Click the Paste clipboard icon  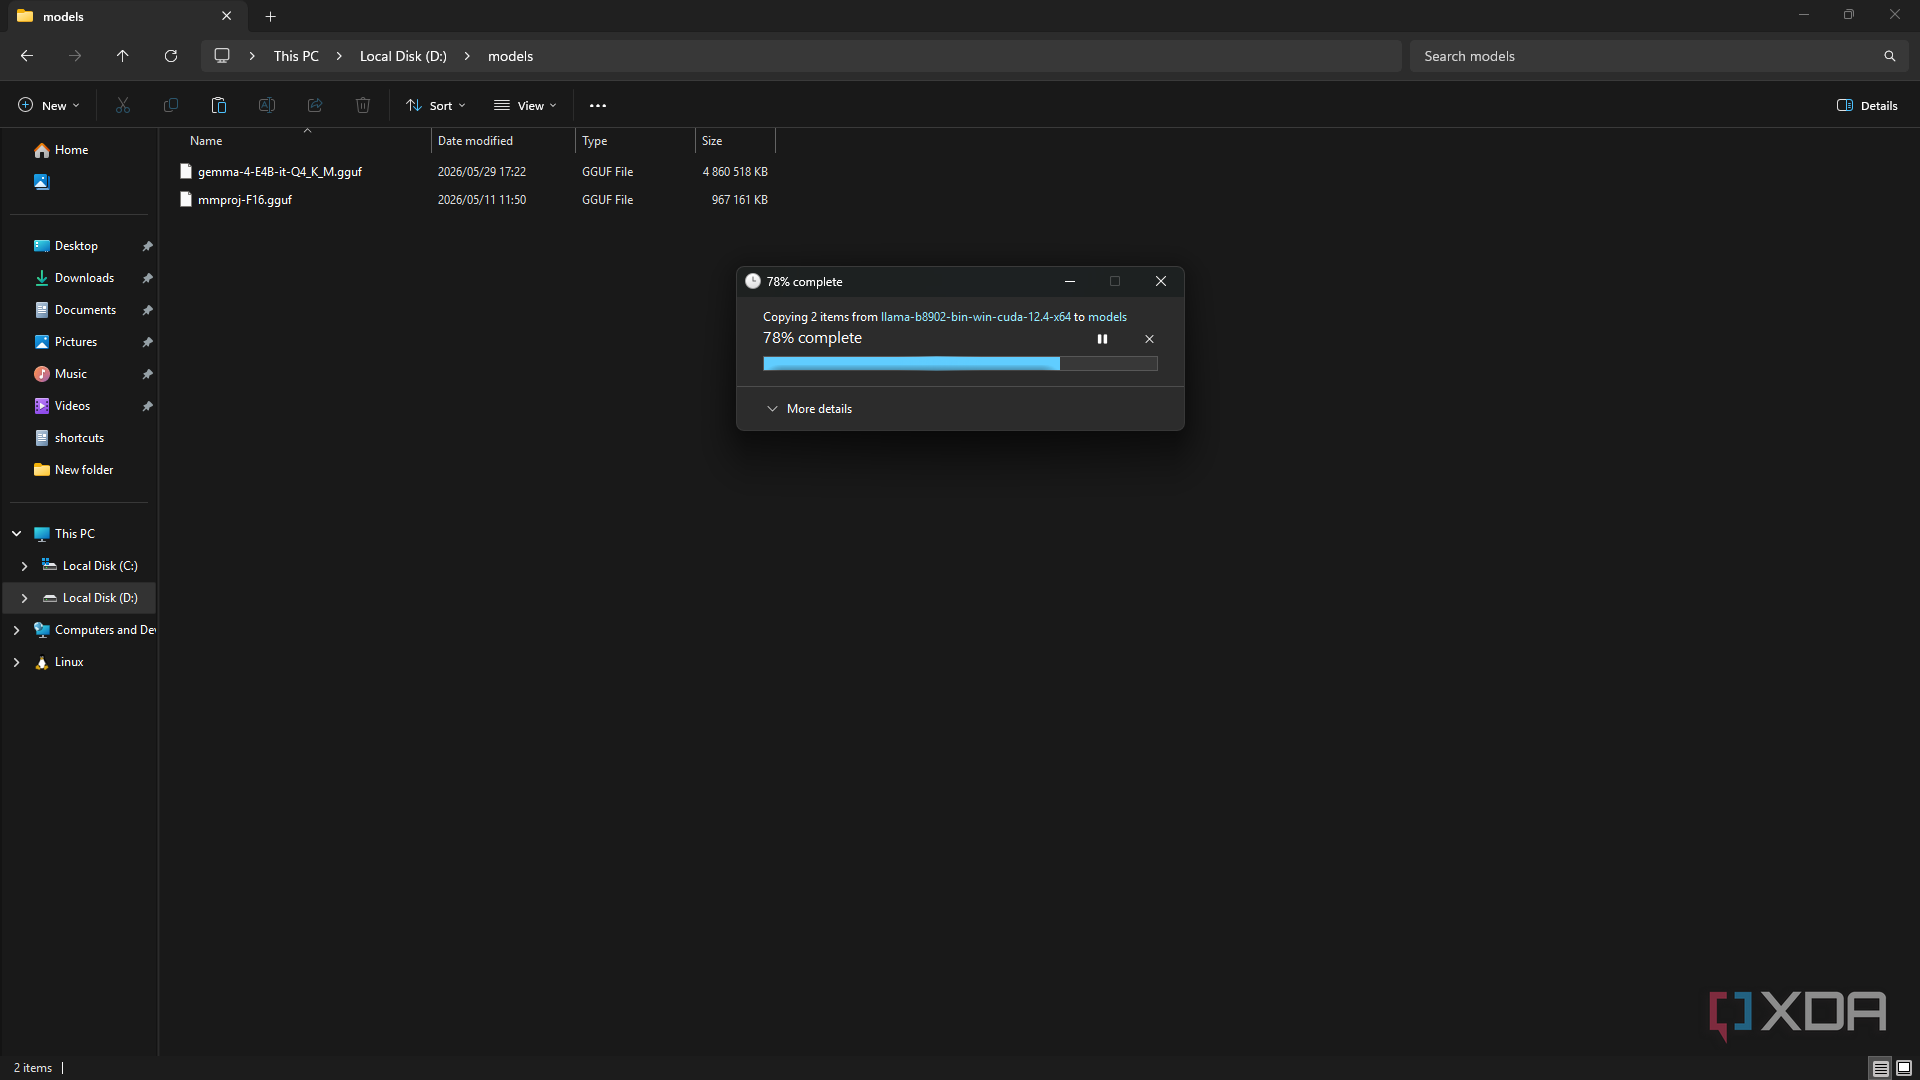pos(219,105)
